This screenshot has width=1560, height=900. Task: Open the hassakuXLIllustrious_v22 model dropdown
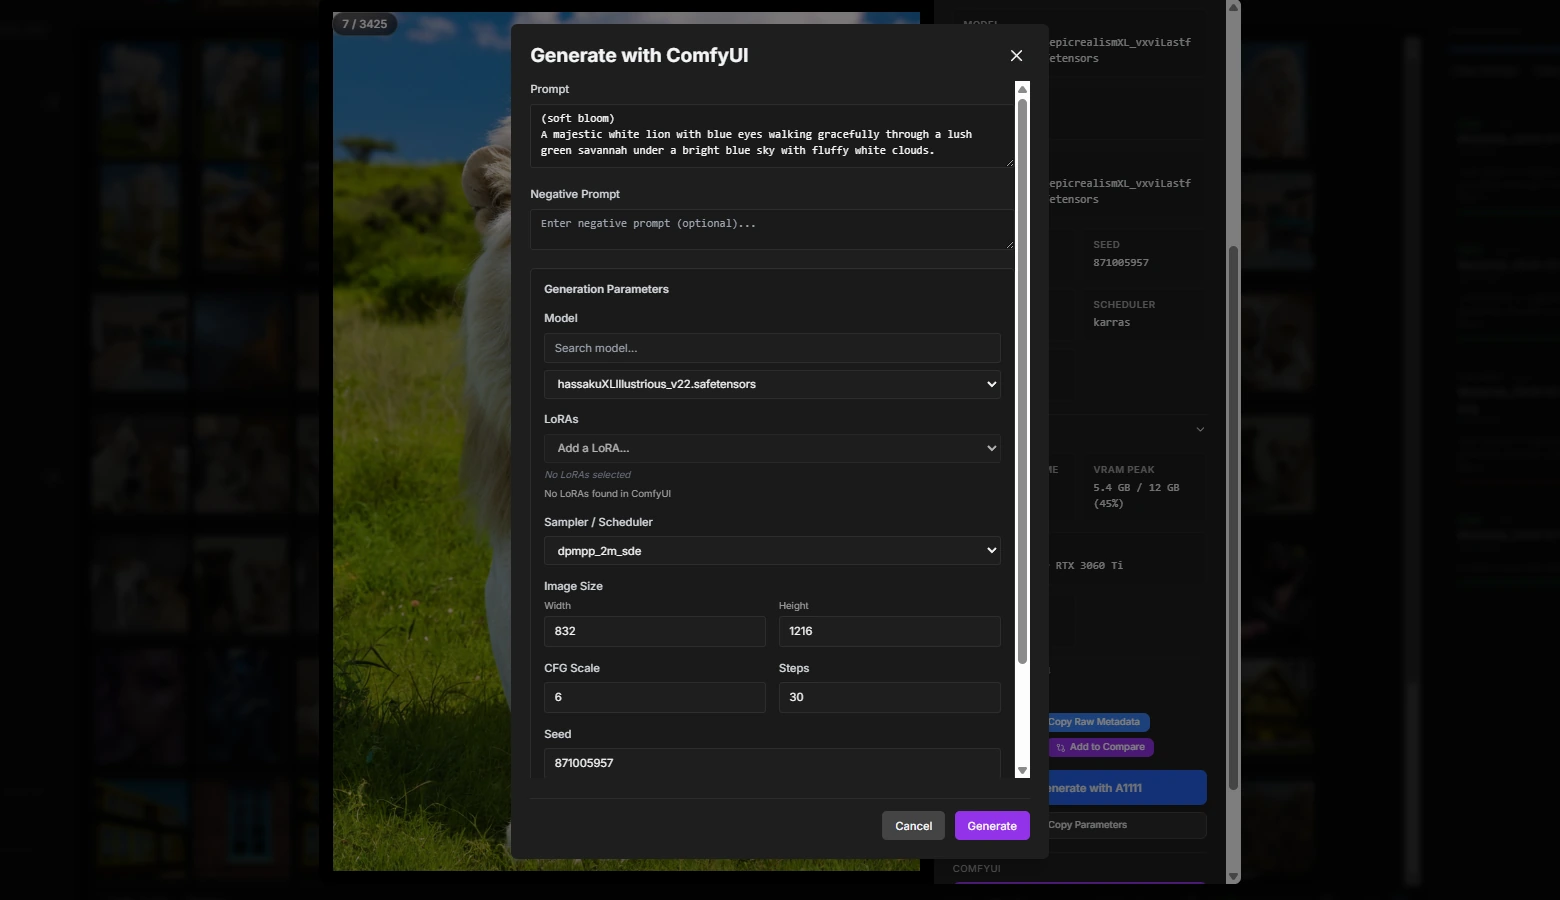pyautogui.click(x=771, y=384)
